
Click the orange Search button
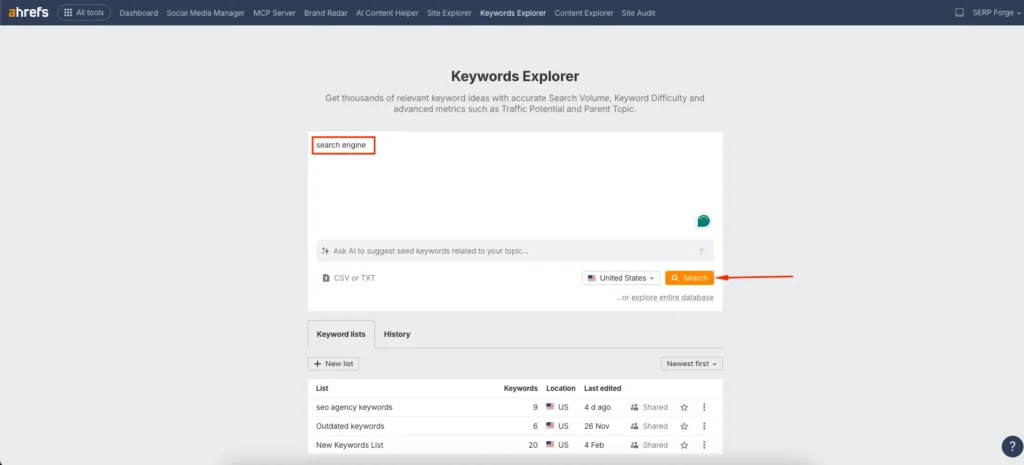click(x=689, y=278)
